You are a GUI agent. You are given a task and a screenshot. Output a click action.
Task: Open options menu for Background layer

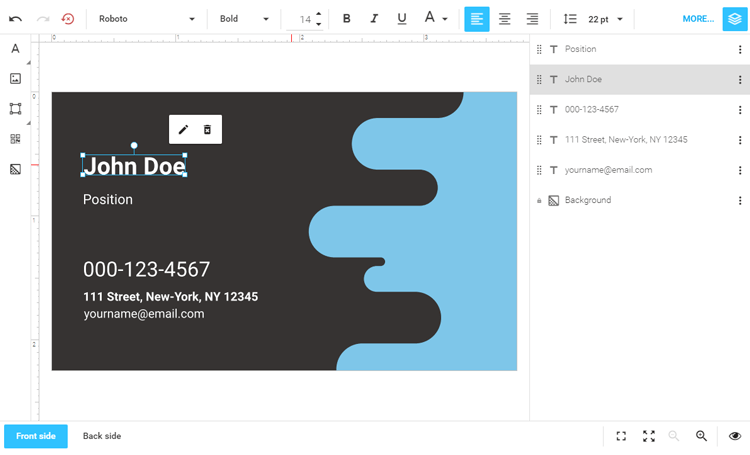(x=739, y=200)
